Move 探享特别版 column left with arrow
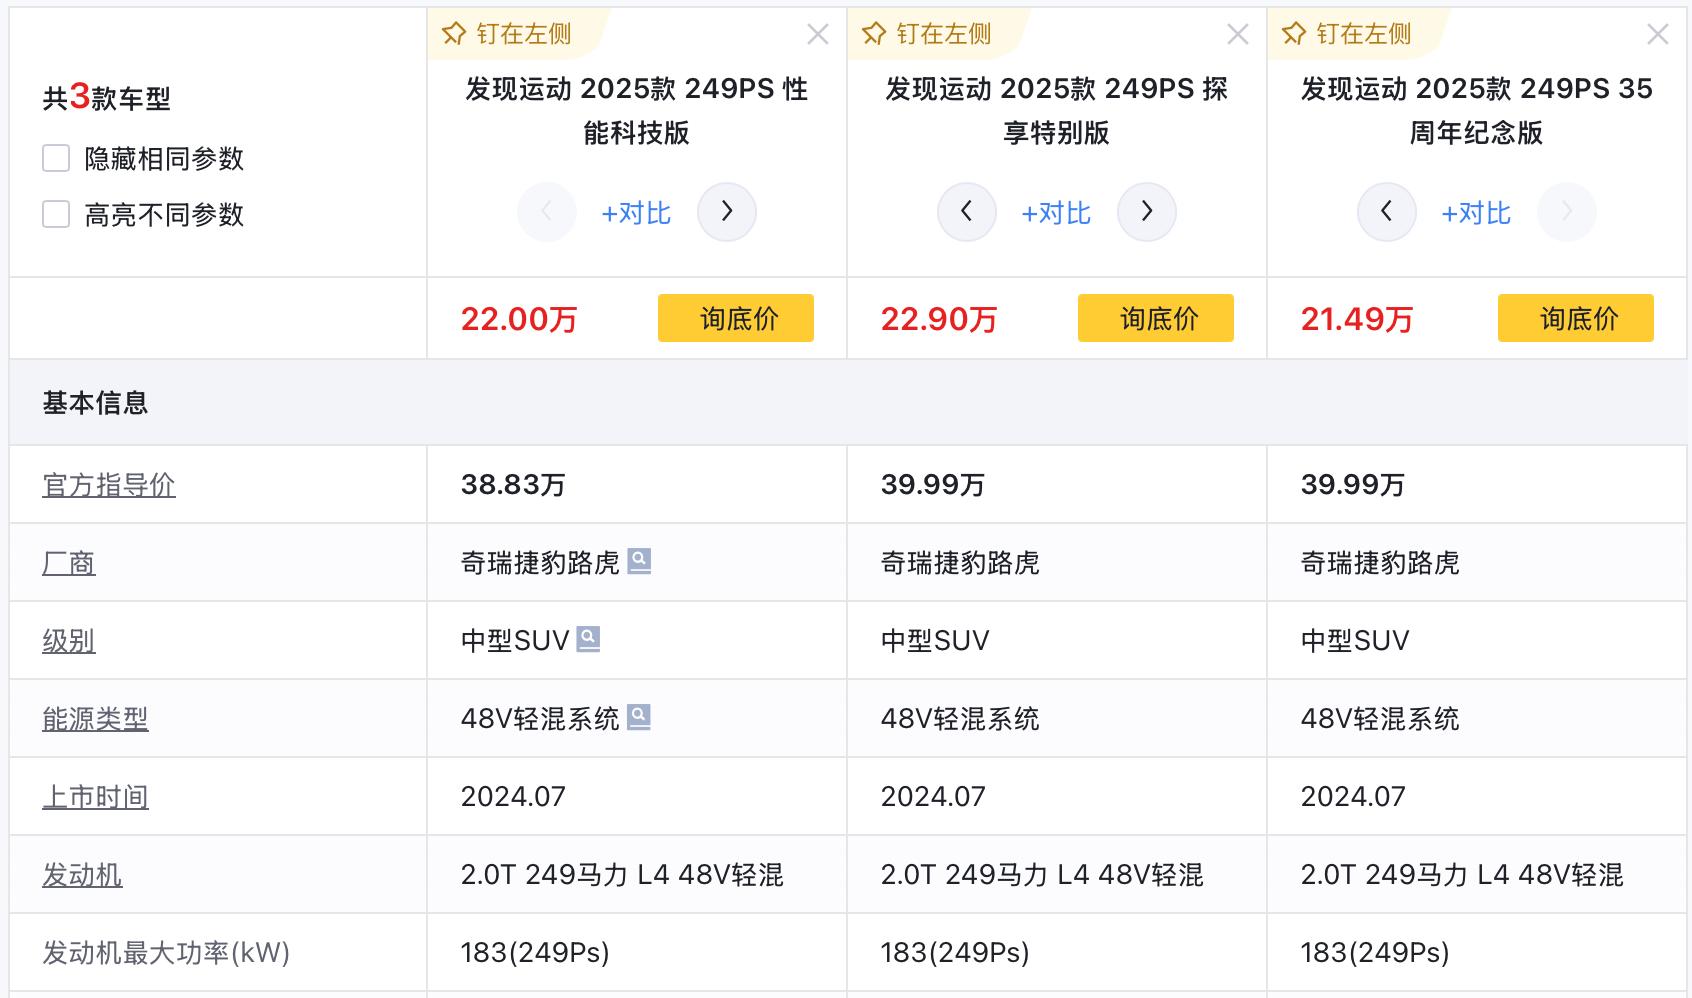Image resolution: width=1692 pixels, height=998 pixels. pos(966,212)
